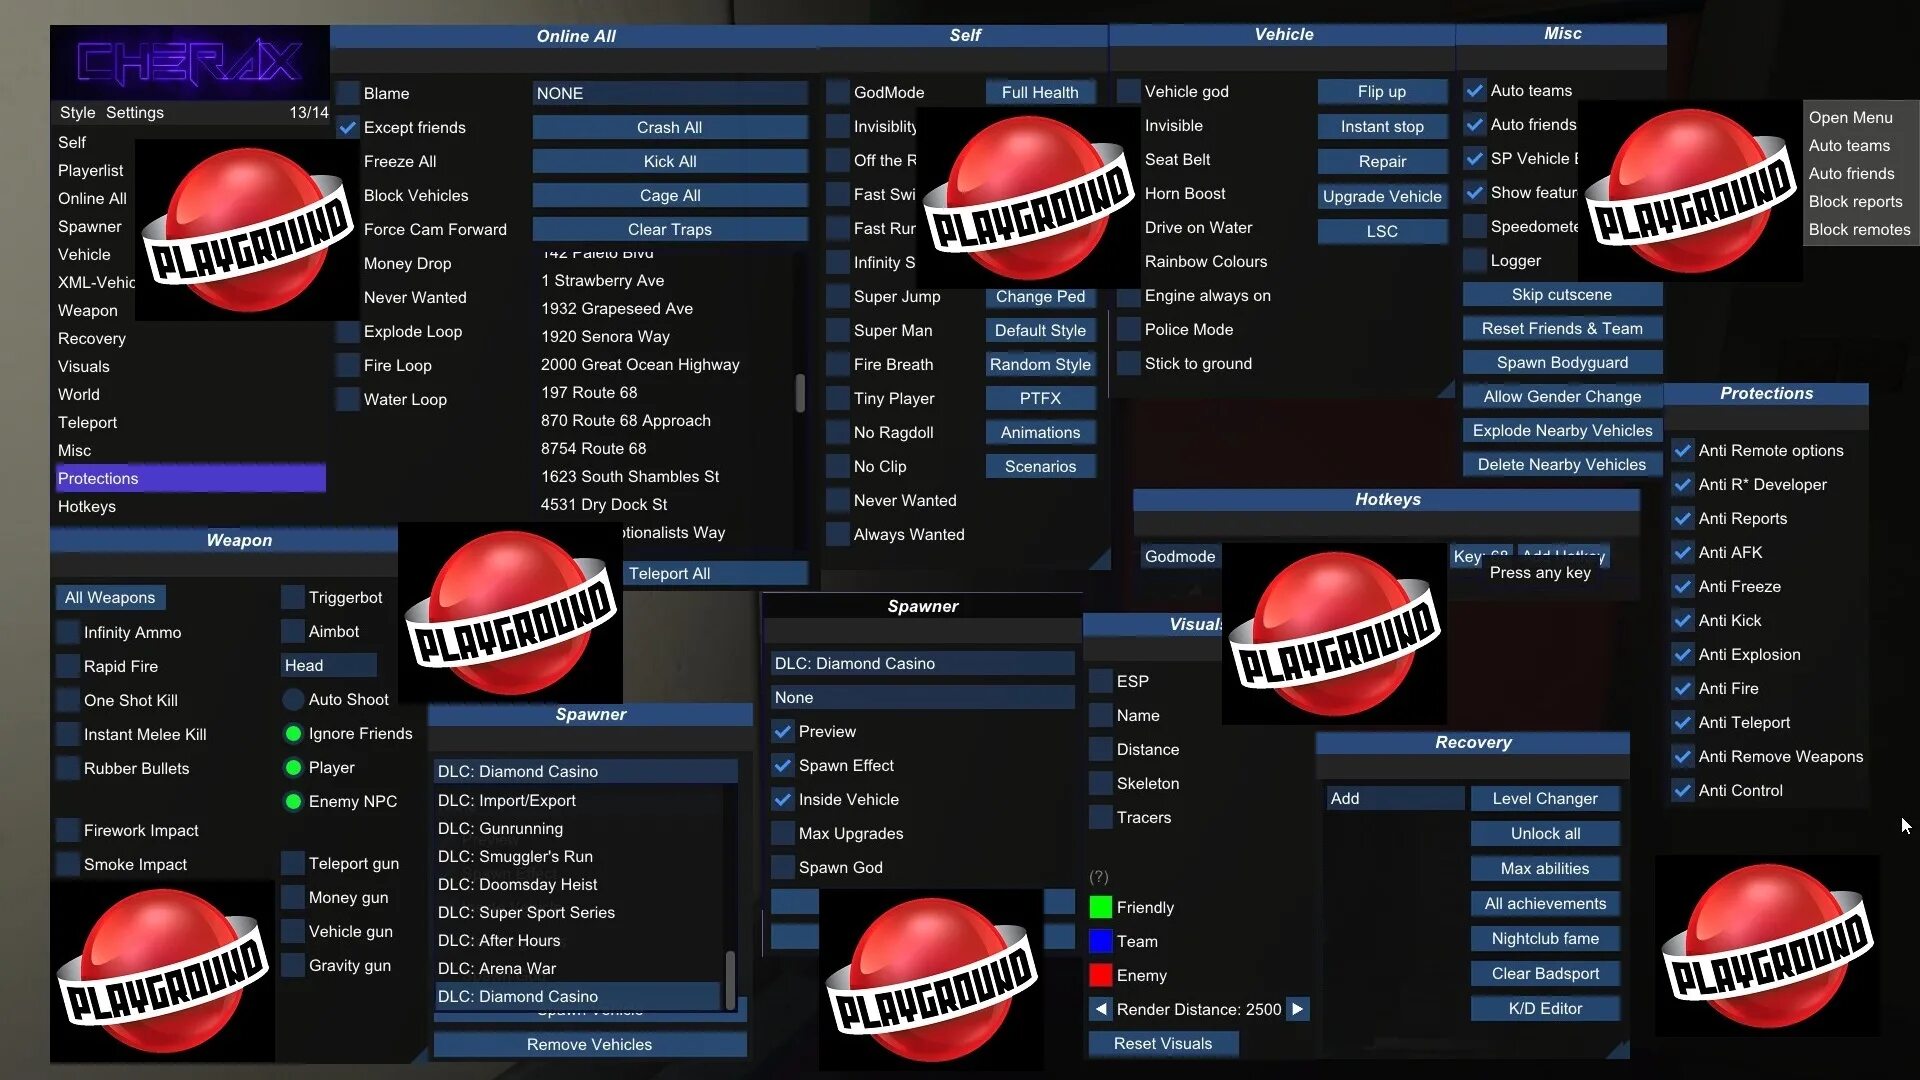Image resolution: width=1920 pixels, height=1080 pixels.
Task: Open the Blame NONE dropdown
Action: 670,93
